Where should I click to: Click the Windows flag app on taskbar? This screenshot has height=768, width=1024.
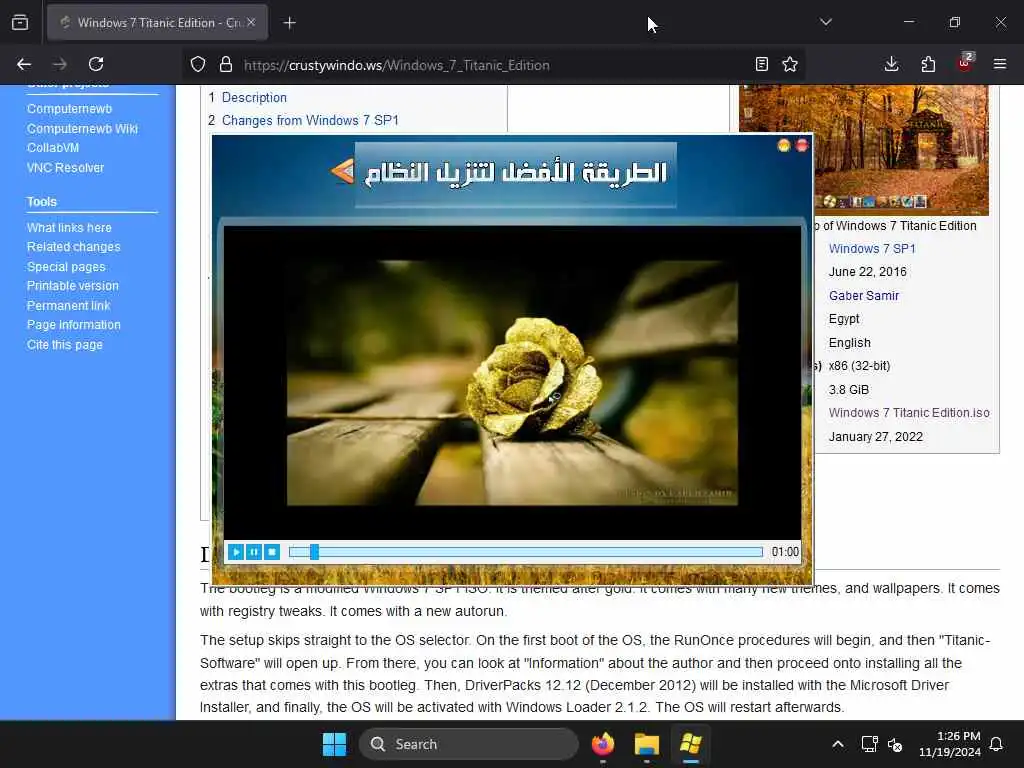pos(691,744)
